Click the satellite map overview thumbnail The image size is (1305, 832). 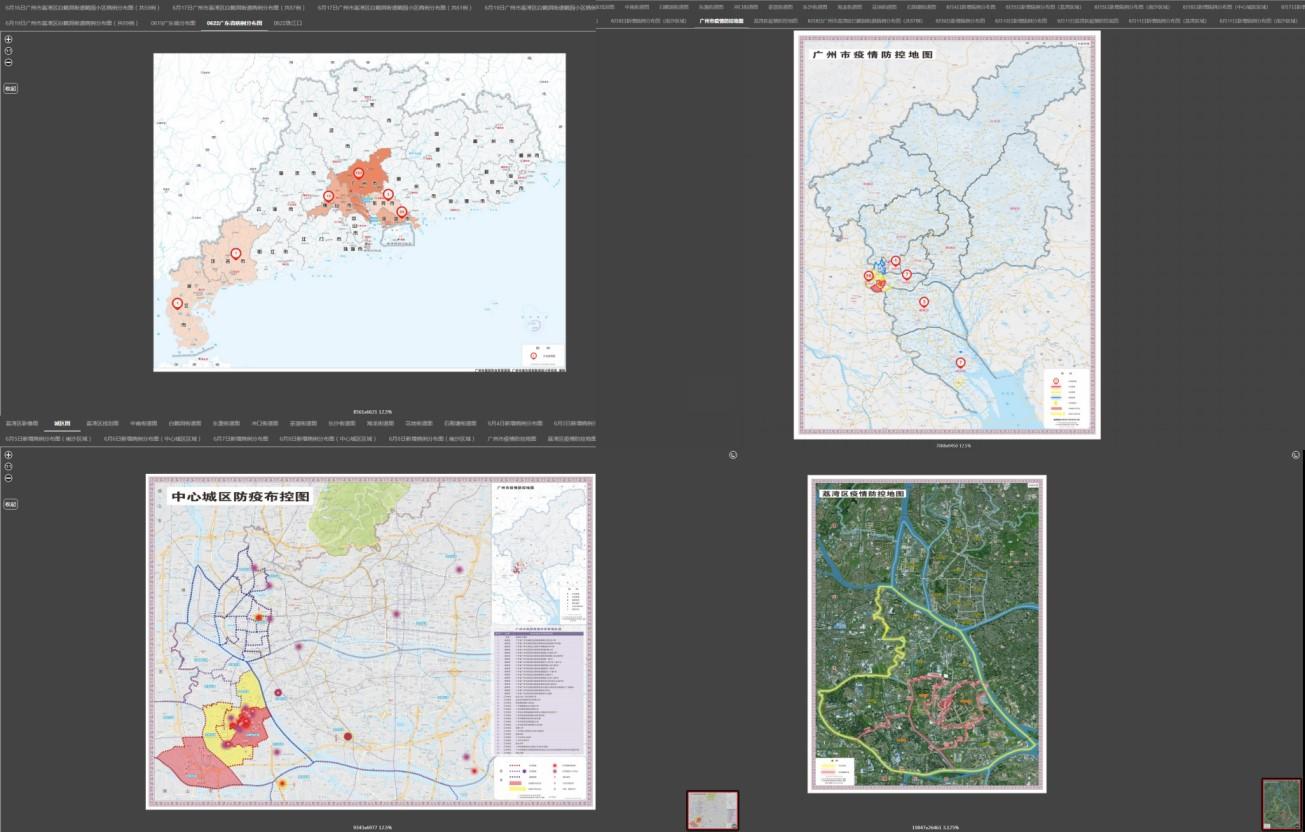pyautogui.click(x=1281, y=803)
